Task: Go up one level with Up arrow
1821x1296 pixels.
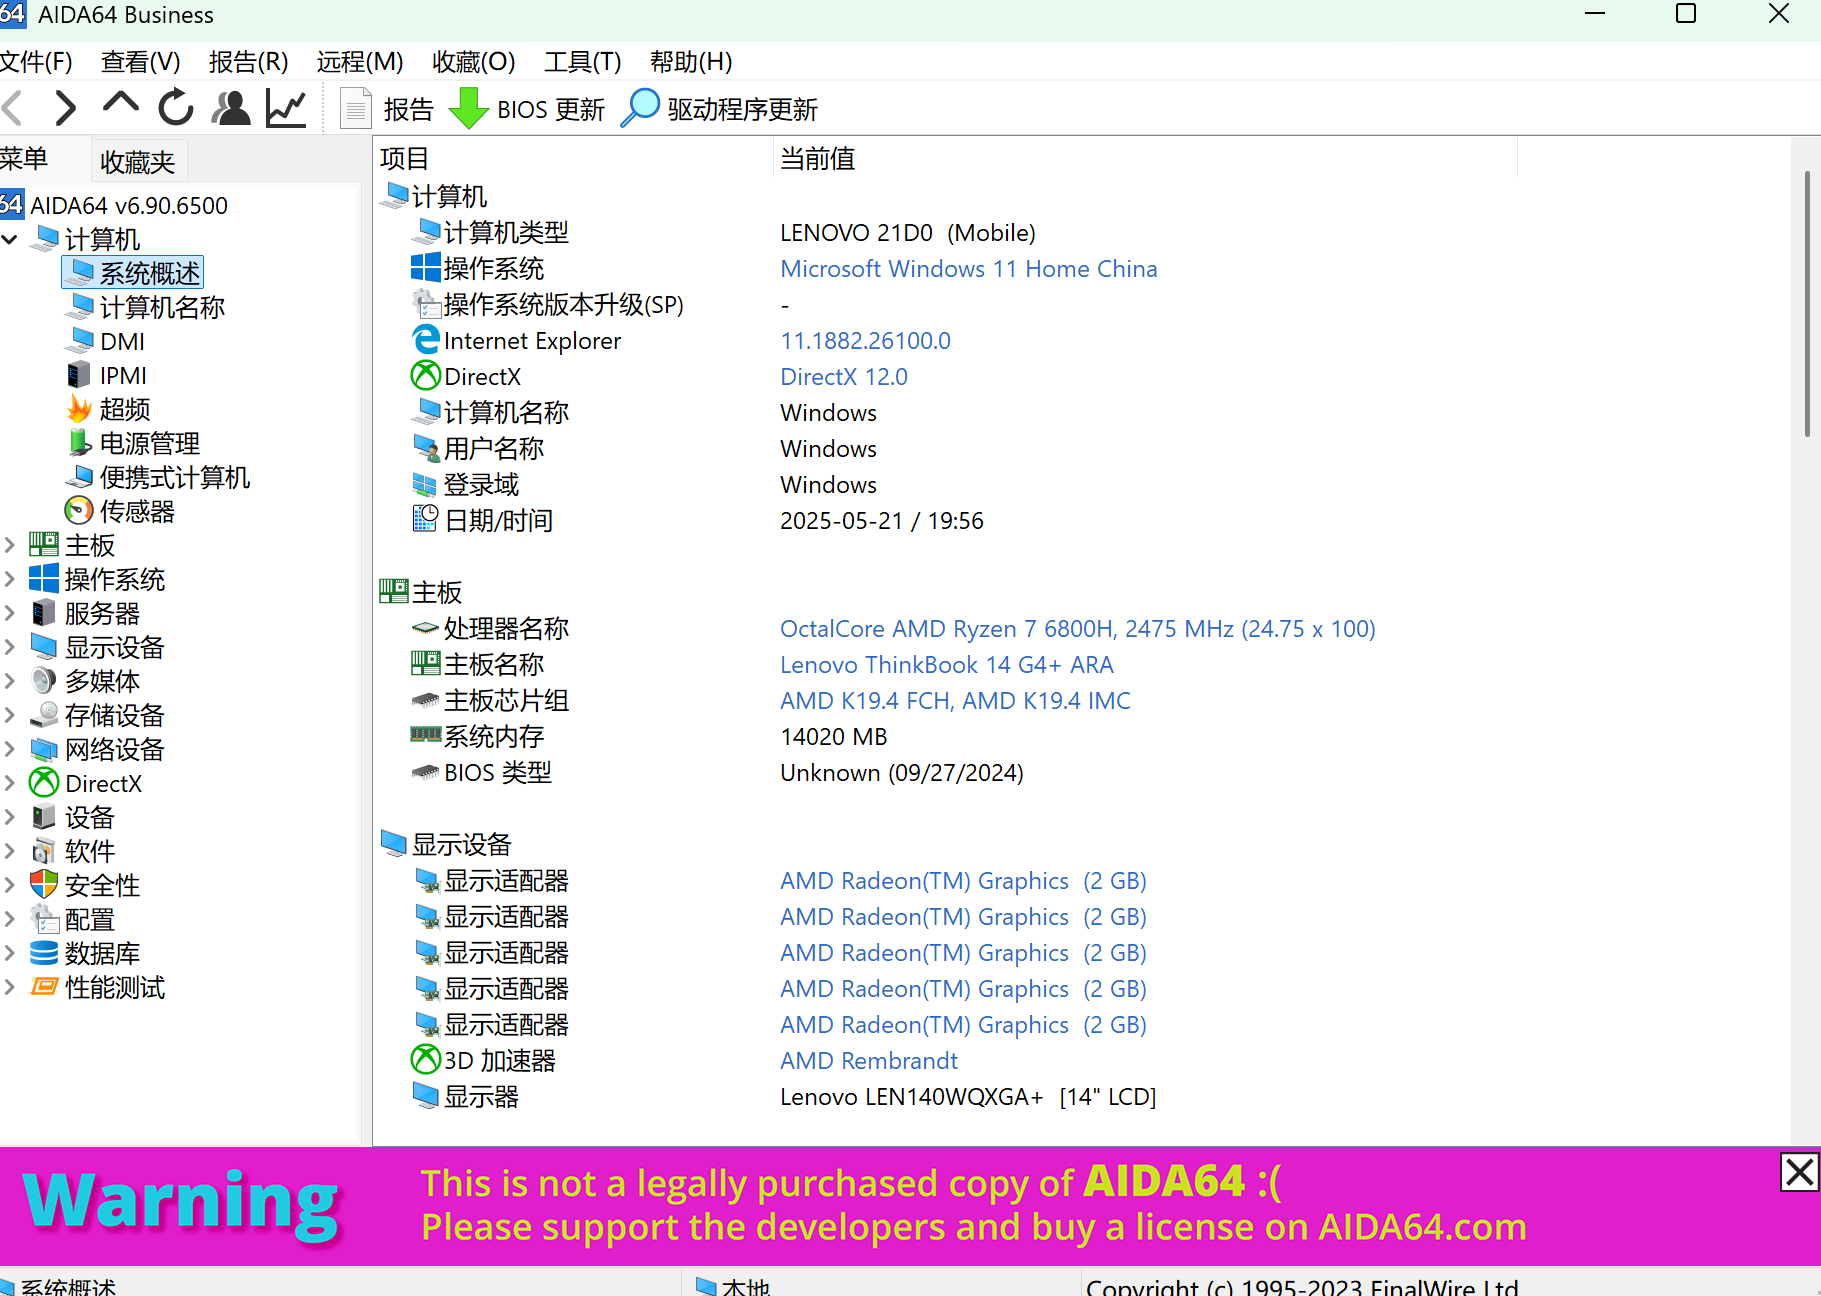Action: click(120, 105)
